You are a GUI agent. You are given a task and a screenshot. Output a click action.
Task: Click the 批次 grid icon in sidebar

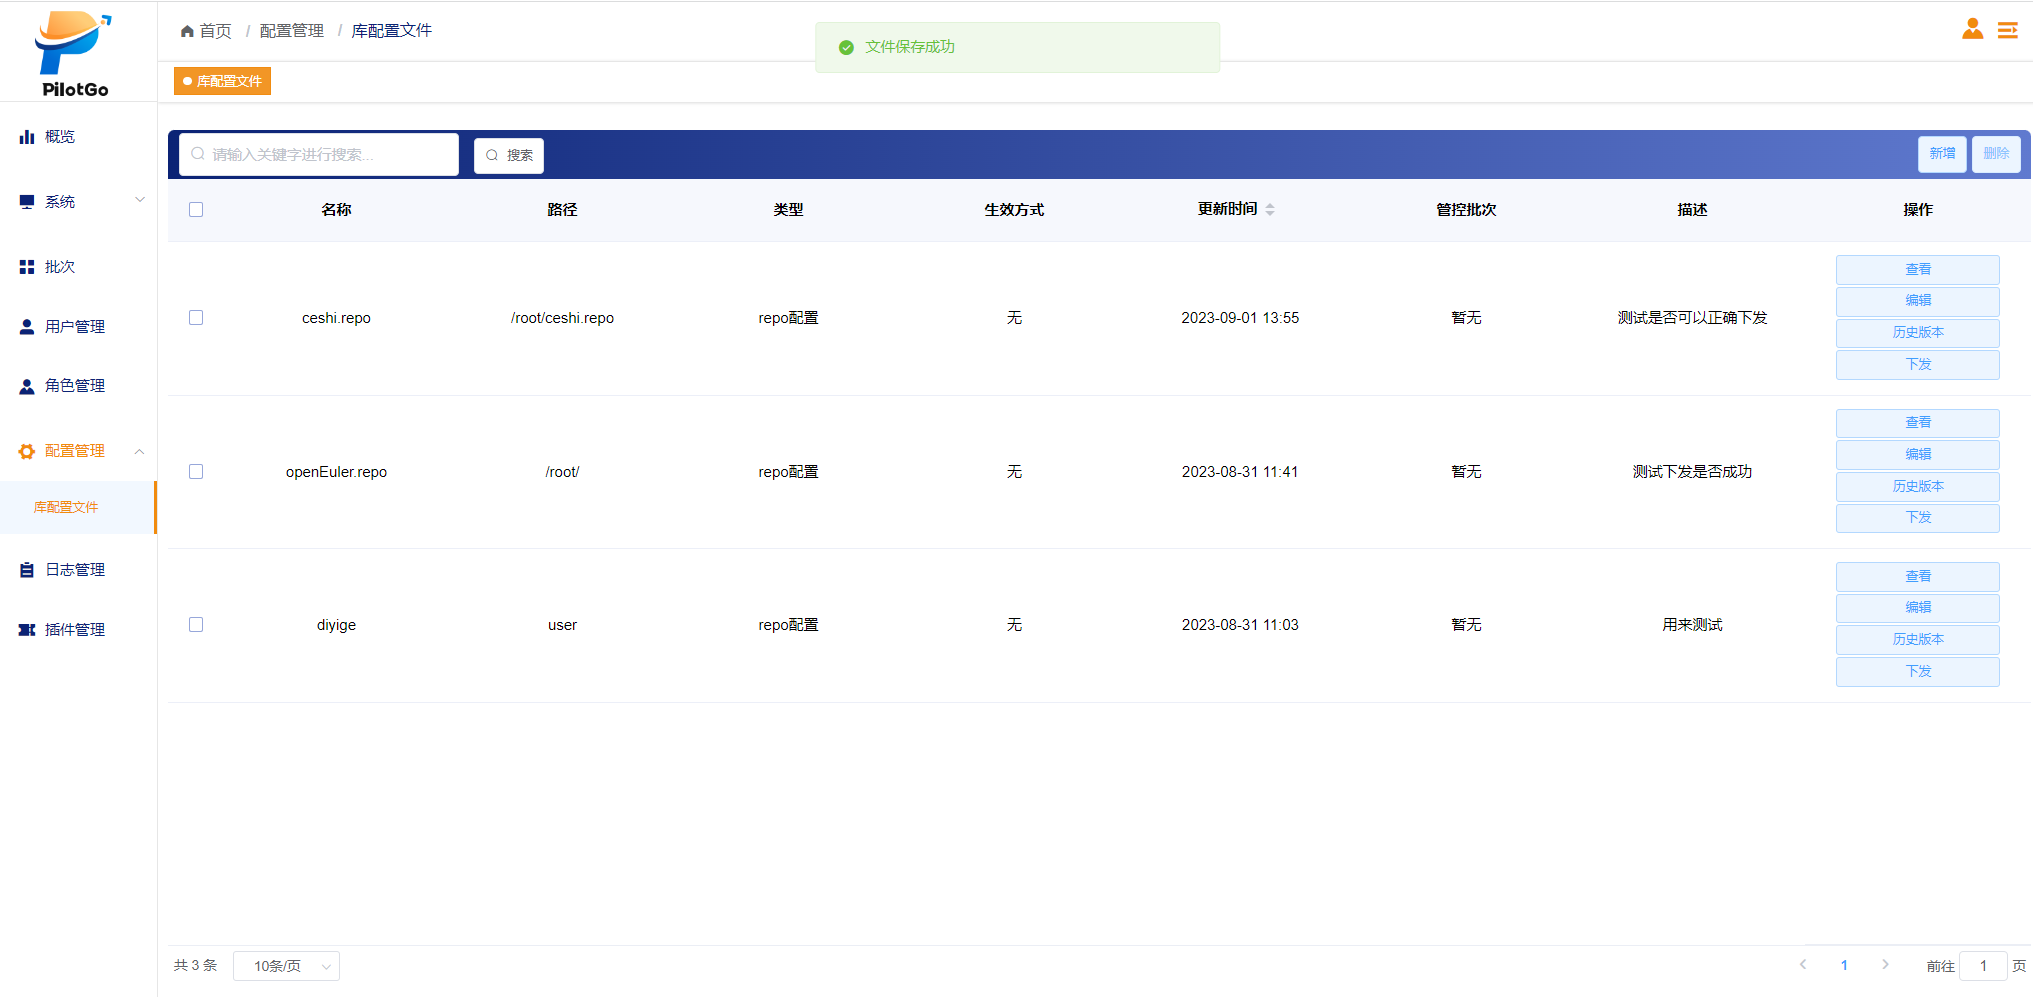coord(27,267)
